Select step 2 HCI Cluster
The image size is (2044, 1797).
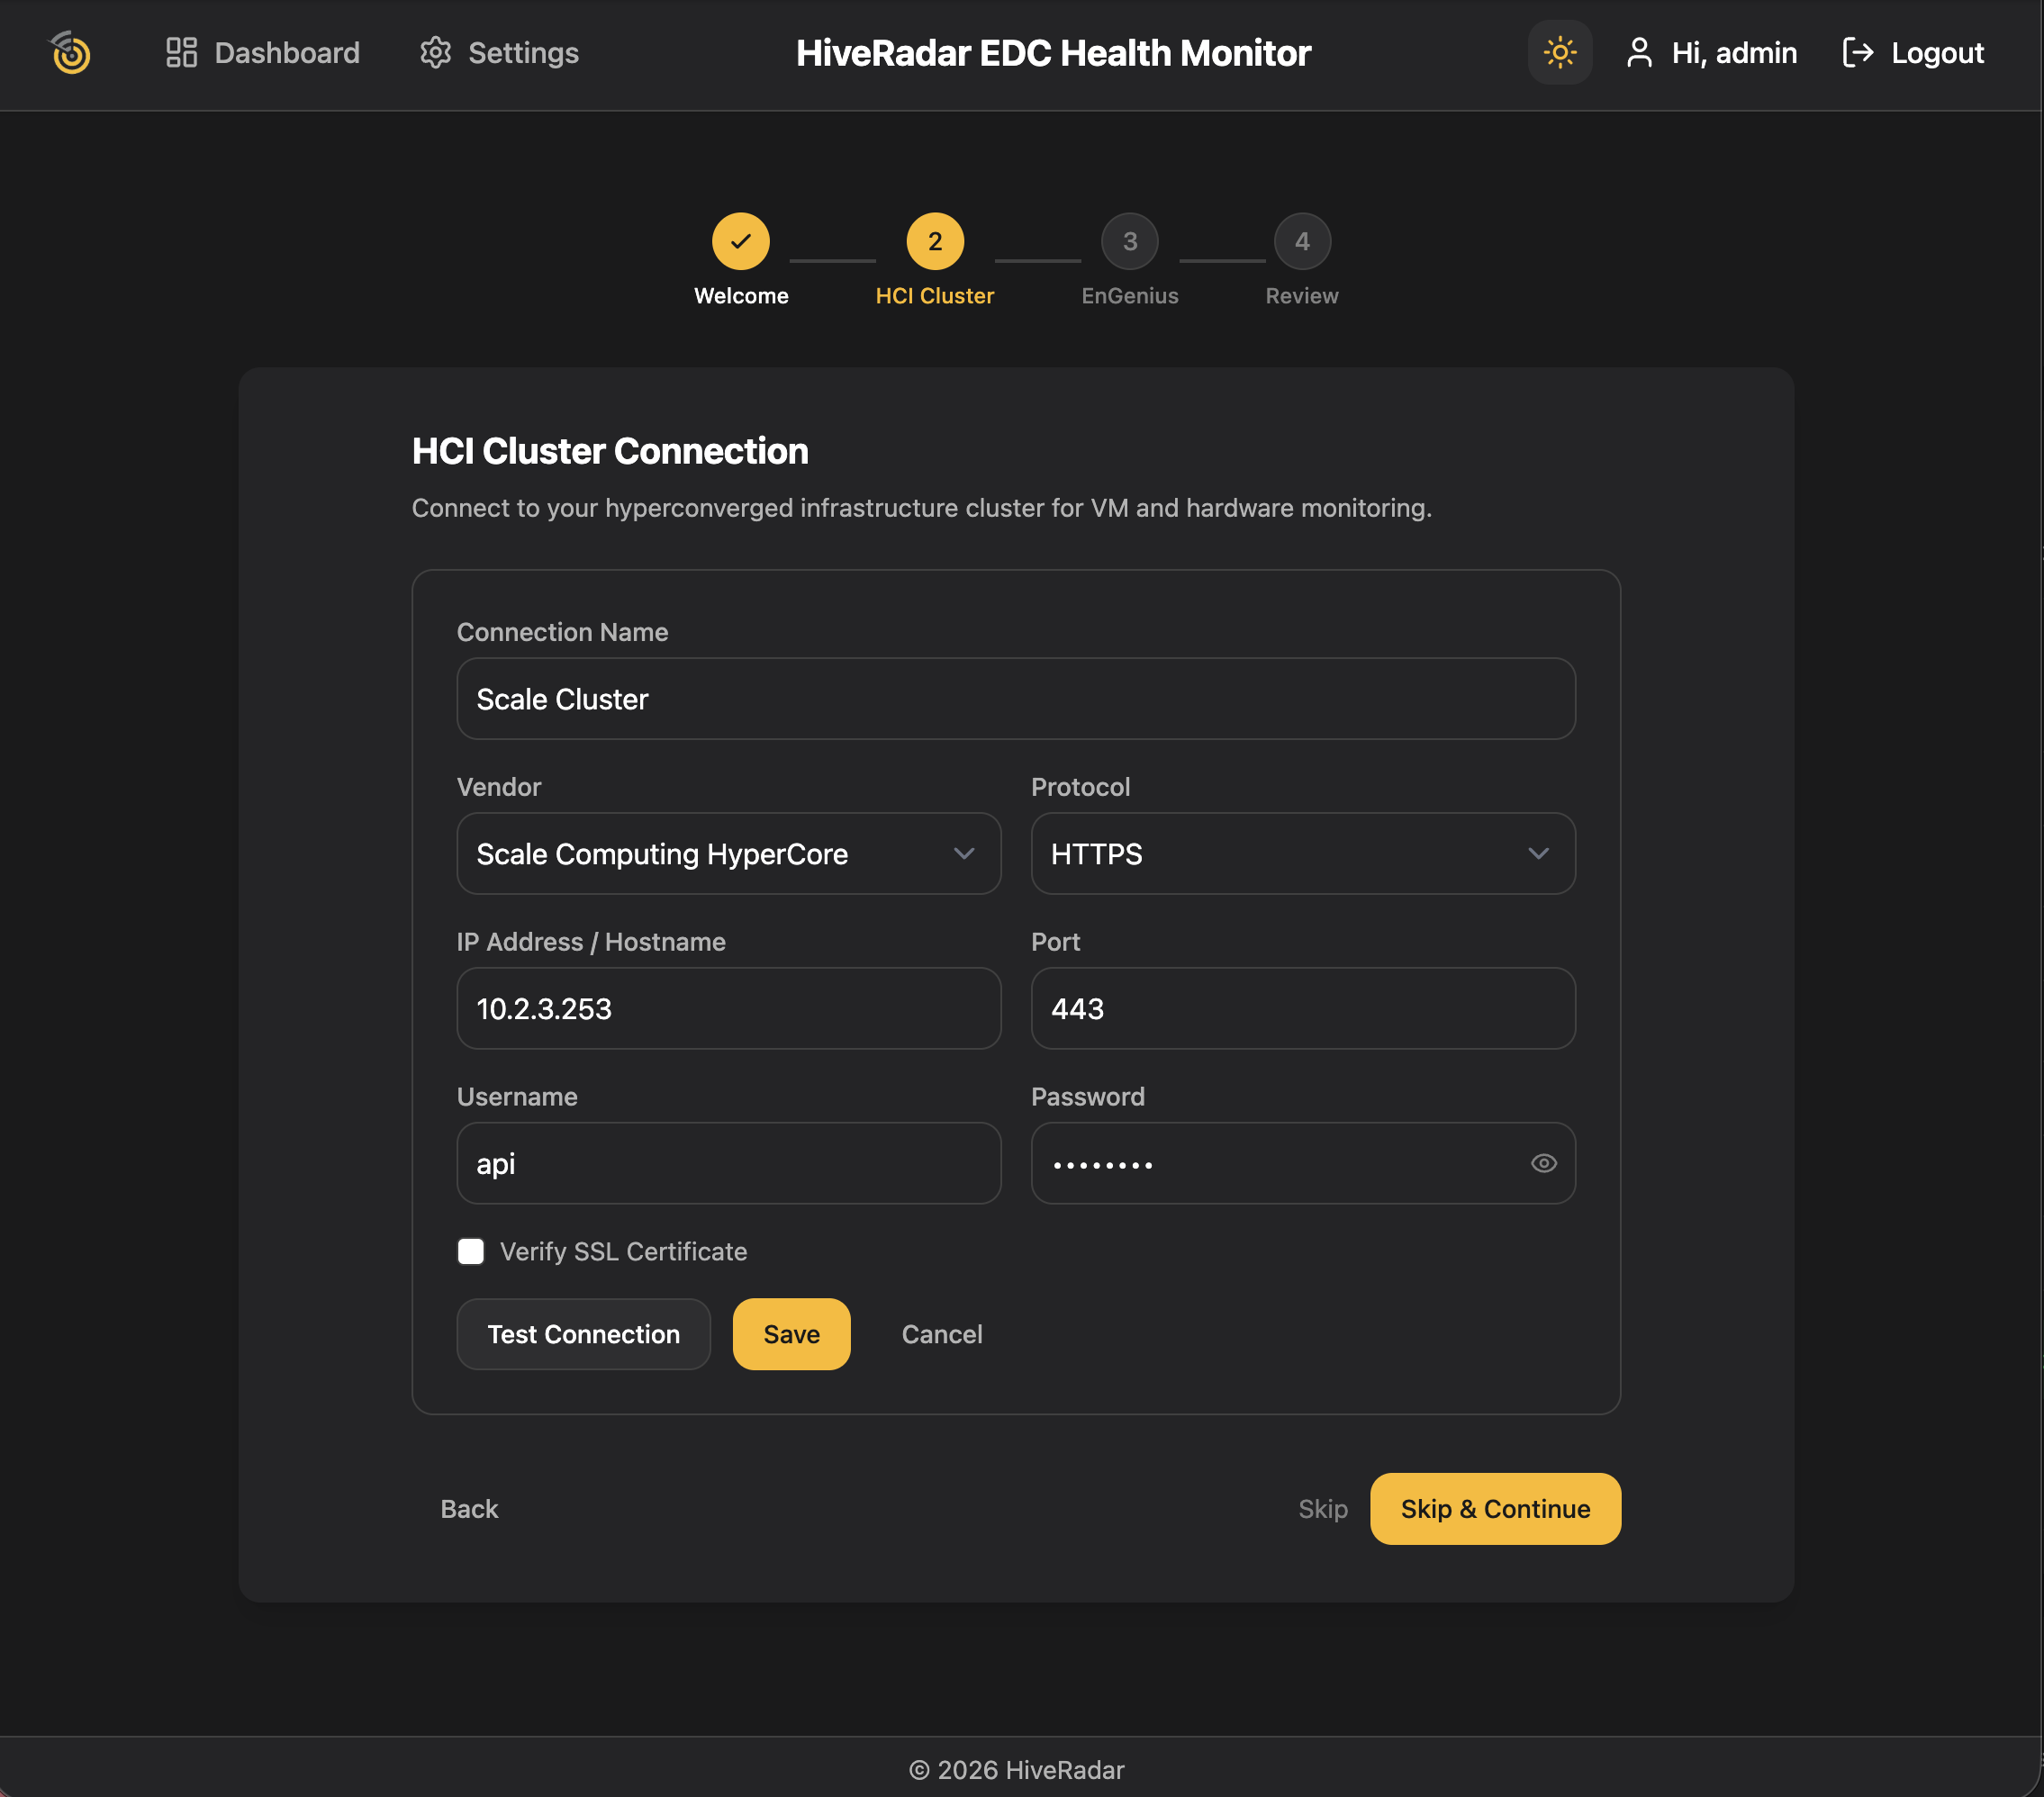pyautogui.click(x=935, y=241)
